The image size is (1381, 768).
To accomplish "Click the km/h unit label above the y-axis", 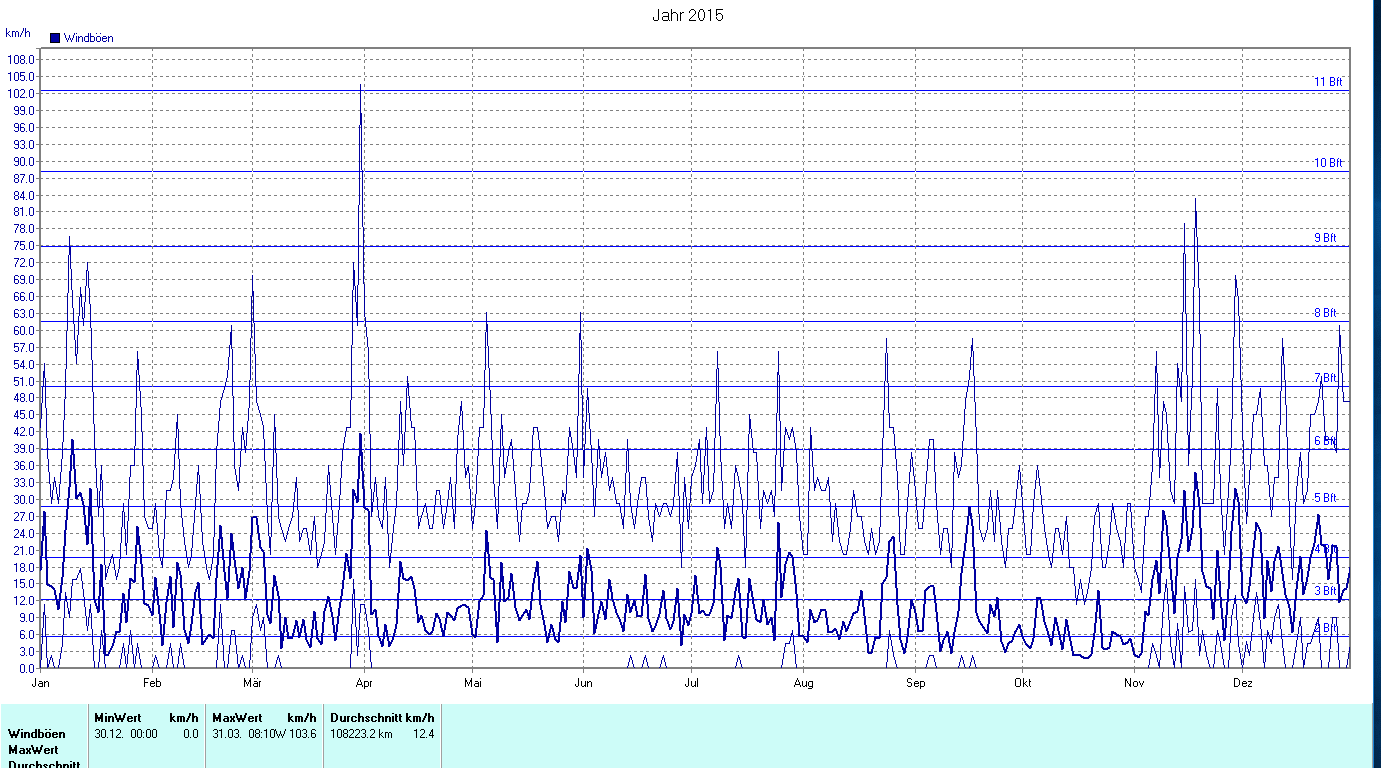I will [x=18, y=33].
